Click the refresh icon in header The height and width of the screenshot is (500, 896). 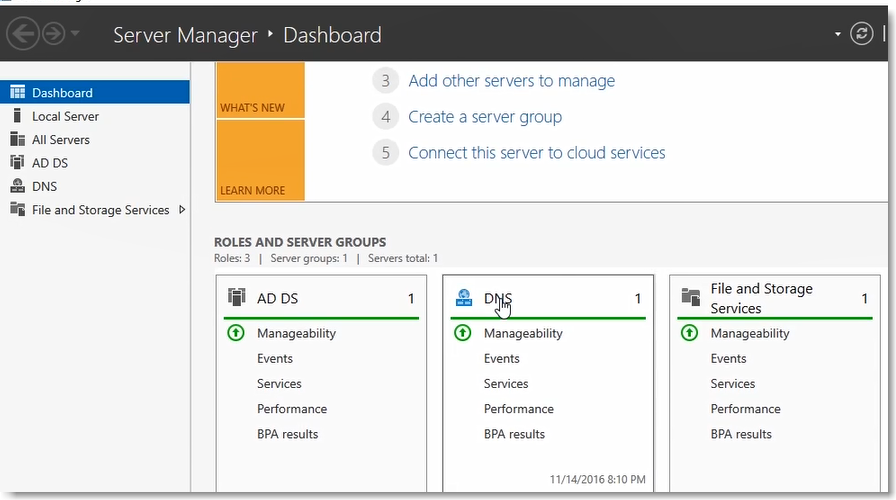coord(861,34)
